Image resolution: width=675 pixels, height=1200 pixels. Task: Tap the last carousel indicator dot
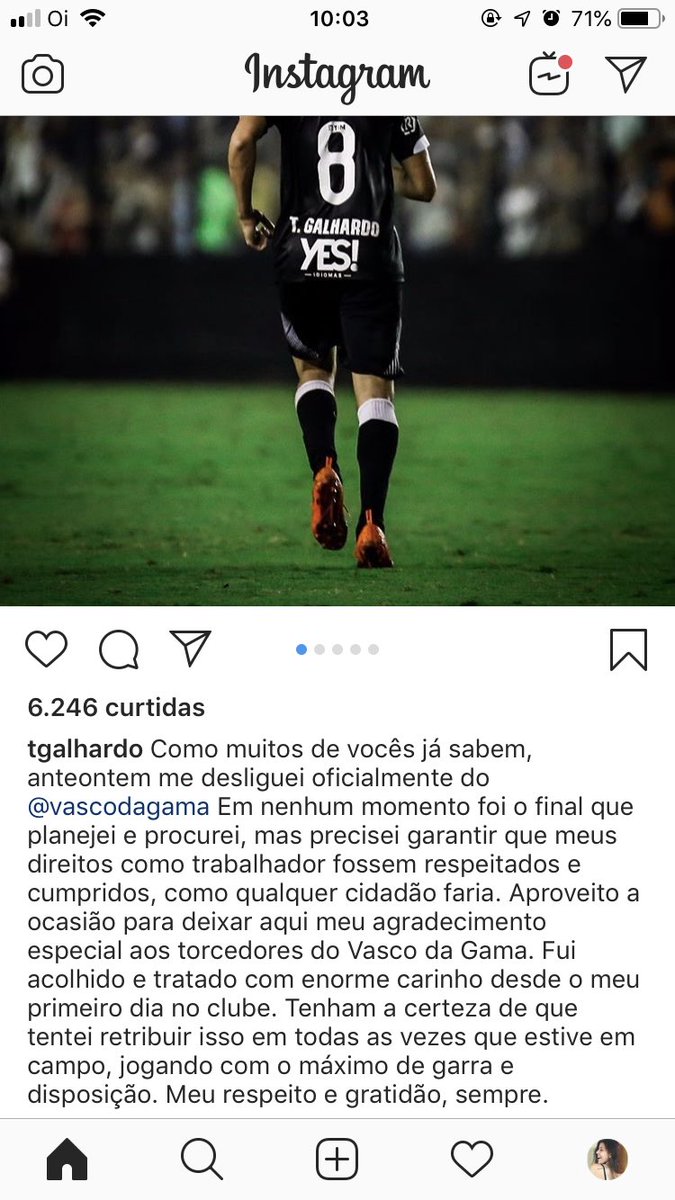[x=373, y=649]
